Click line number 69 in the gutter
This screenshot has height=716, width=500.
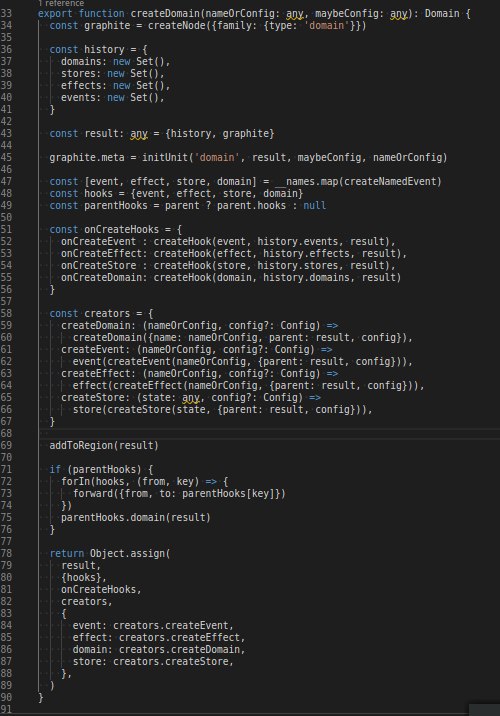[x=6, y=446]
